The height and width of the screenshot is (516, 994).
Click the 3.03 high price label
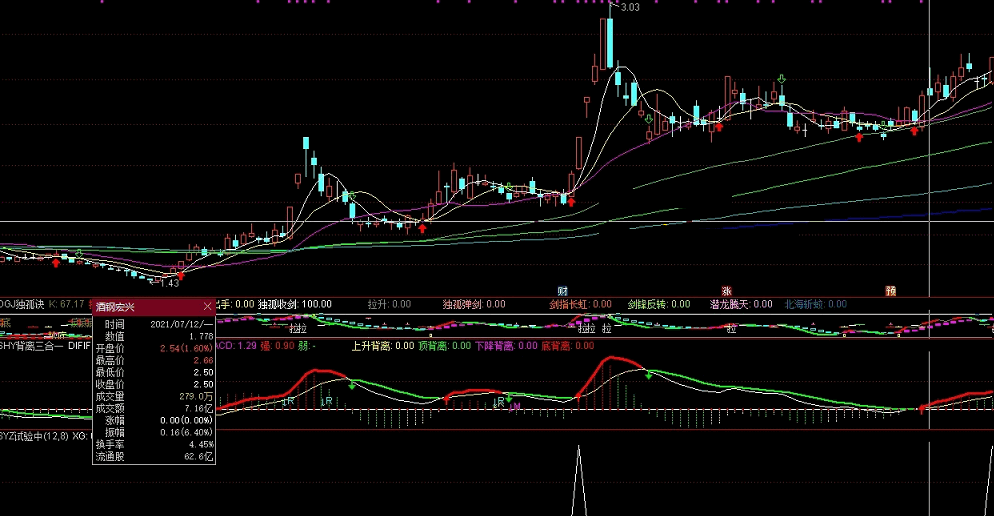click(x=630, y=7)
